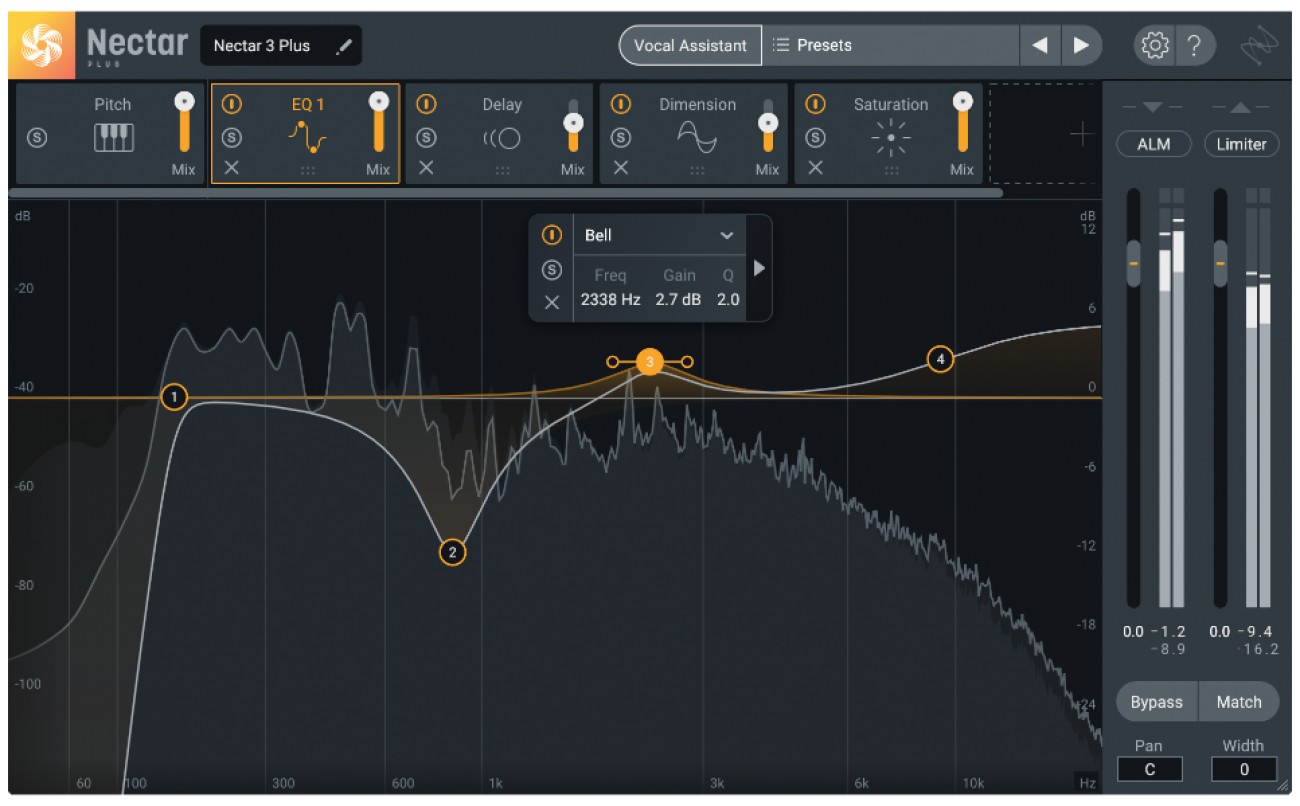Viewport: 1300px width, 806px height.
Task: Click the pencil icon to rename preset
Action: pyautogui.click(x=344, y=46)
